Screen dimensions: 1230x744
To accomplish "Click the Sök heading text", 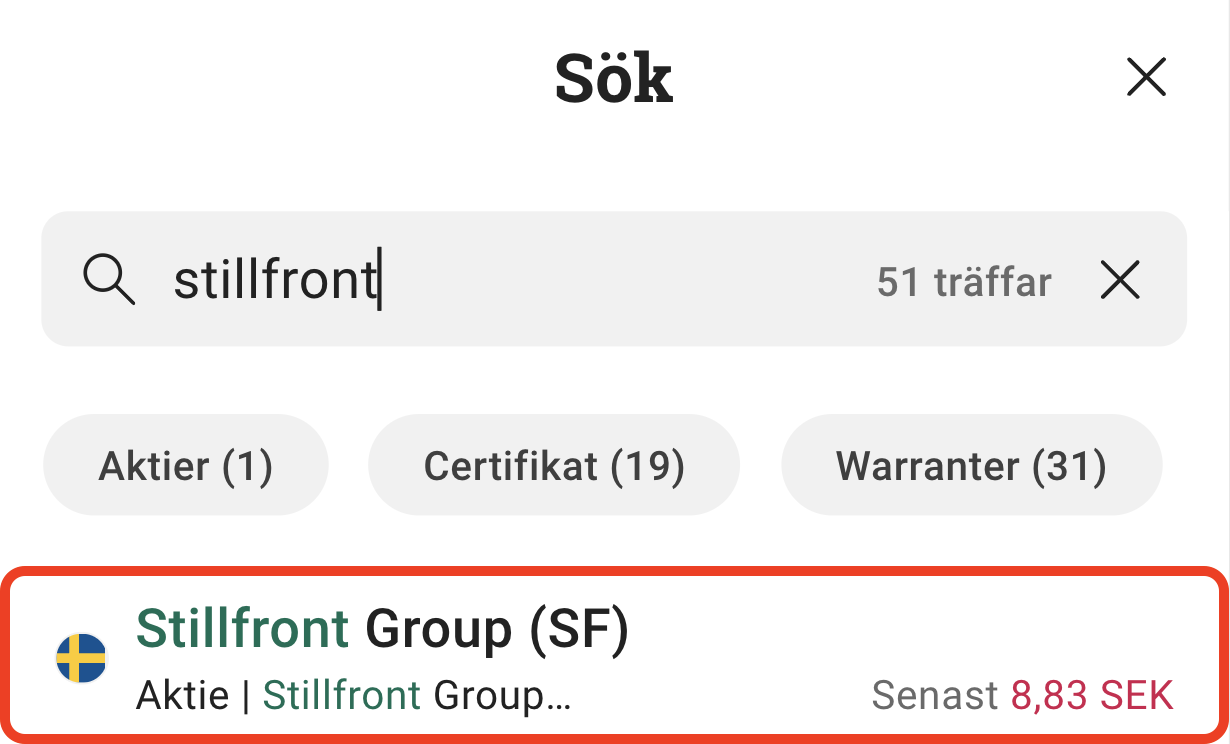I will pyautogui.click(x=614, y=78).
